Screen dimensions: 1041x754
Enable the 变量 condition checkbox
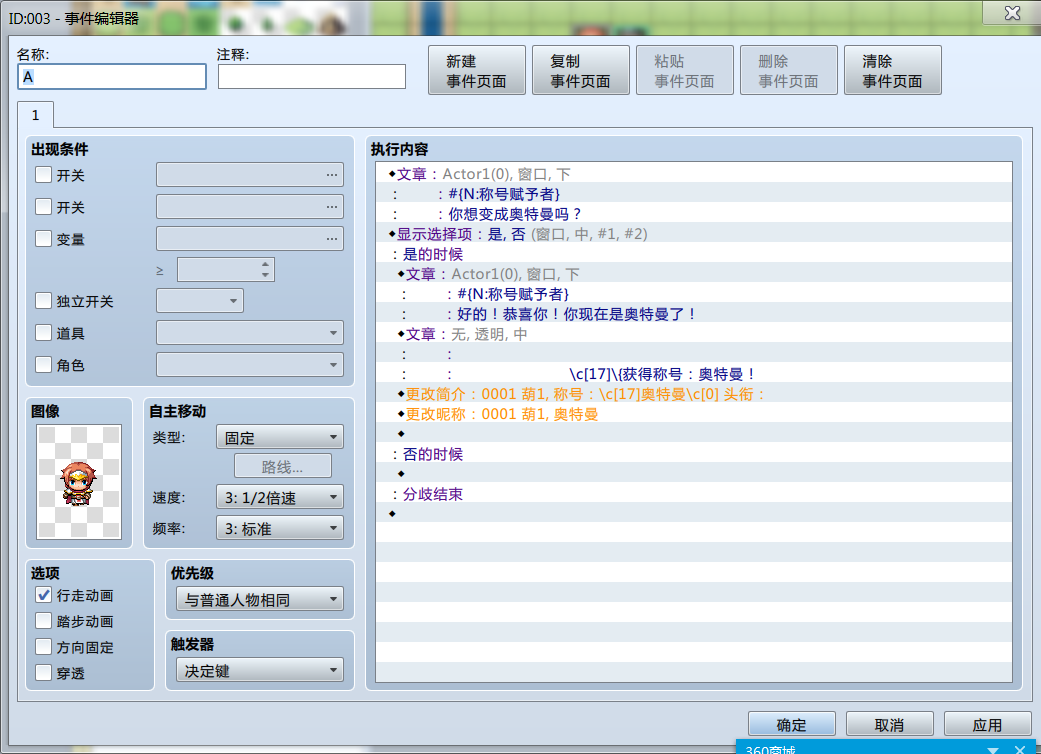click(43, 239)
